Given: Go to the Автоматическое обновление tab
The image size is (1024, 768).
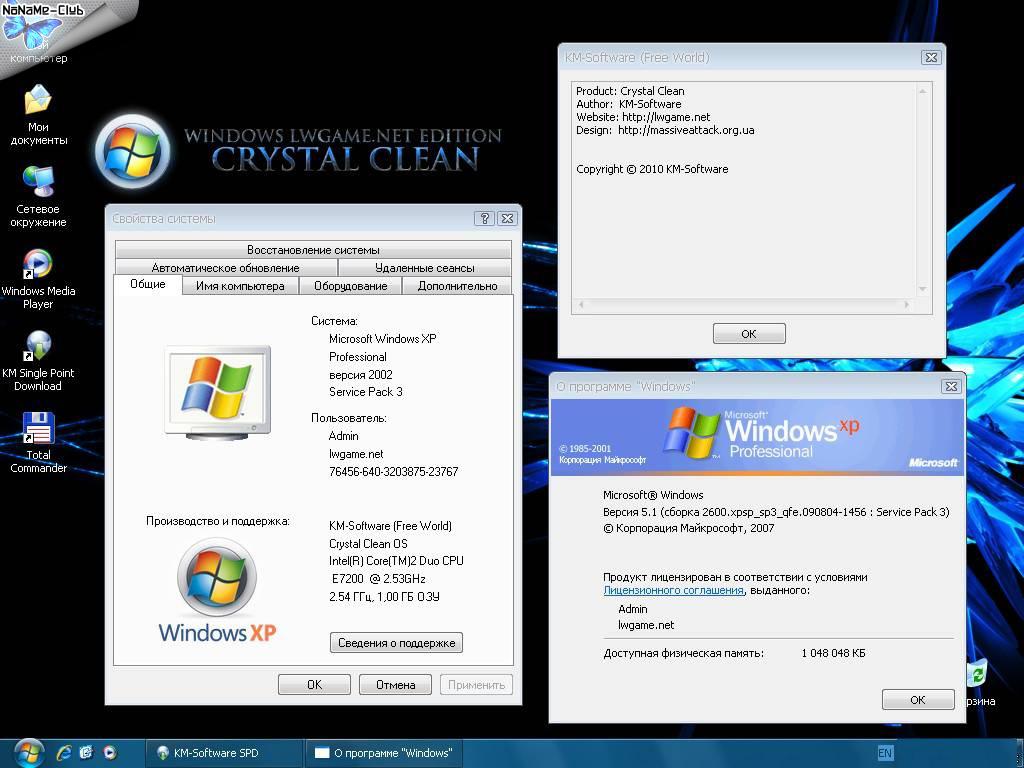Looking at the screenshot, I should coord(225,268).
